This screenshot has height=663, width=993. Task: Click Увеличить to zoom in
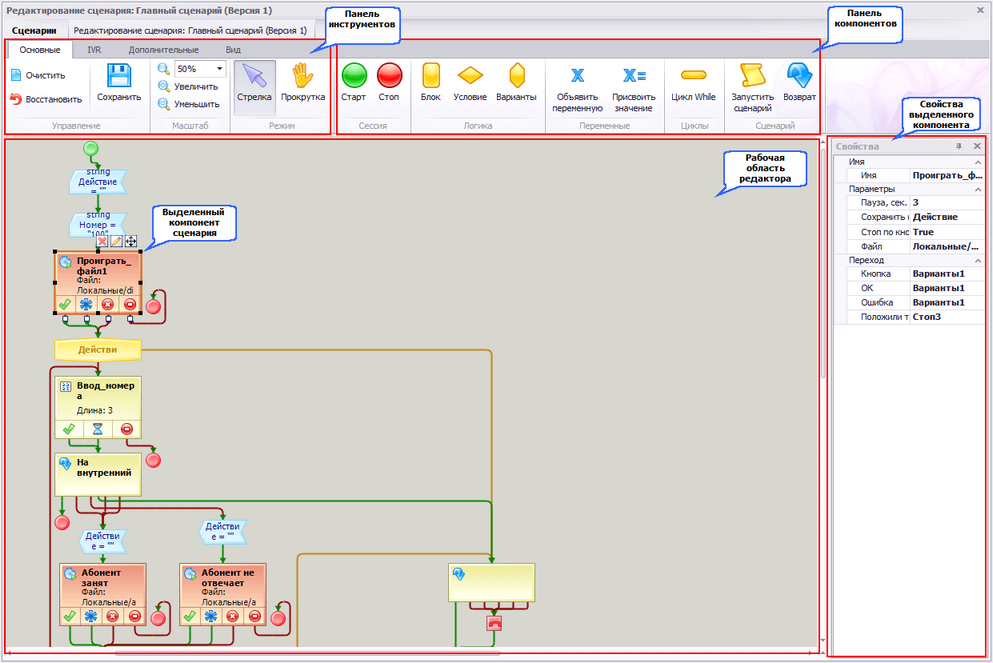coord(188,86)
